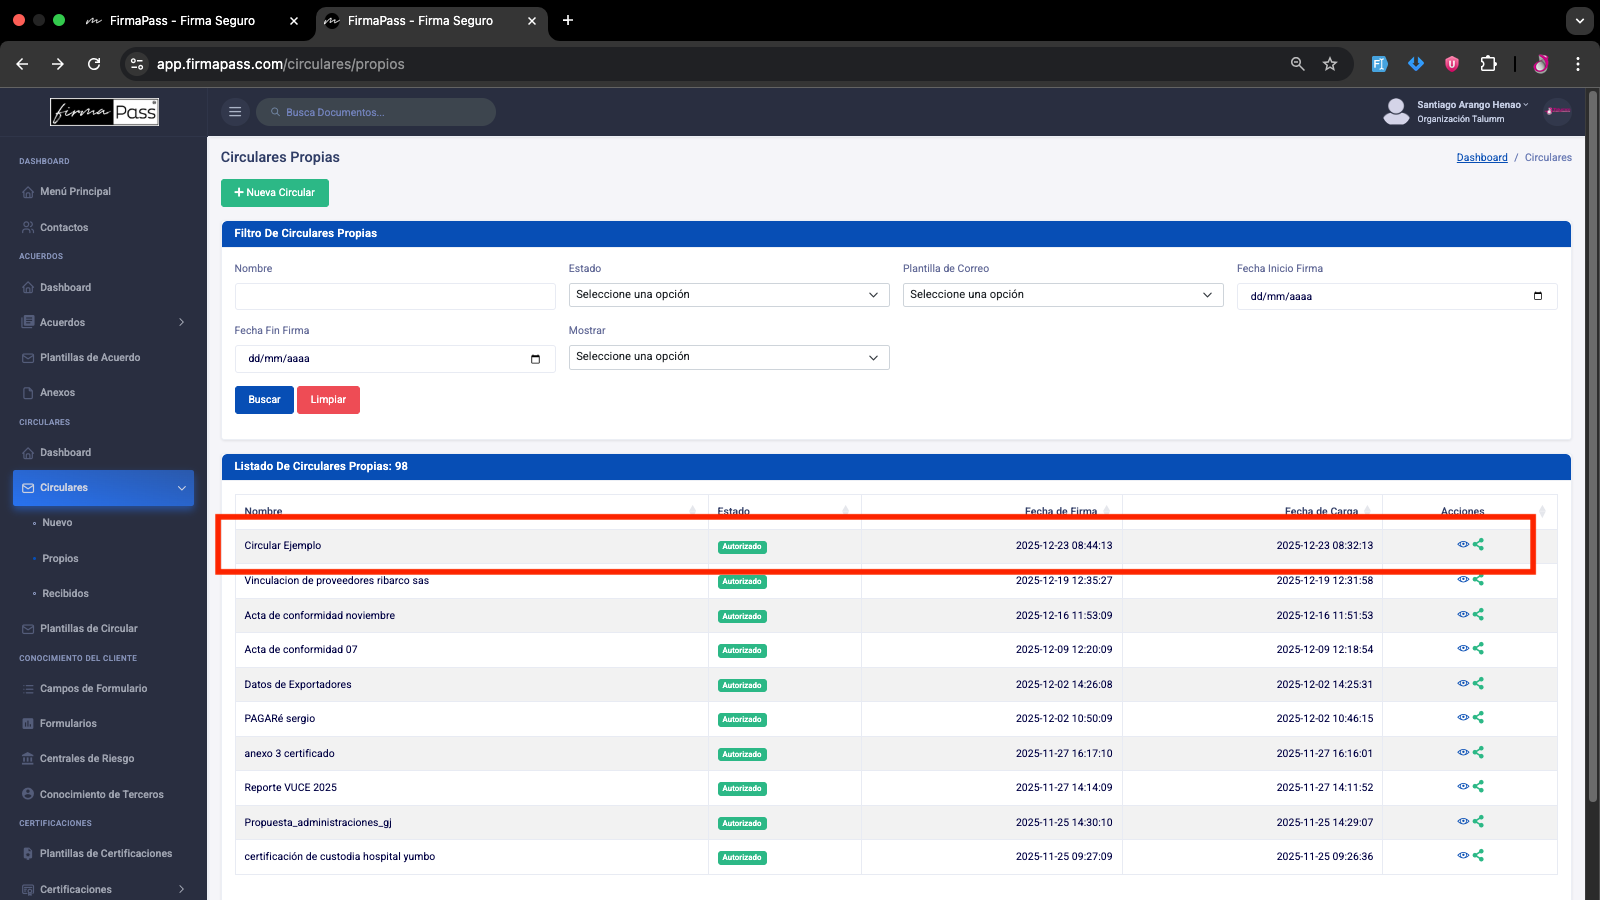
Task: Share the Reporte VUCE 2025 circular
Action: coord(1478,787)
